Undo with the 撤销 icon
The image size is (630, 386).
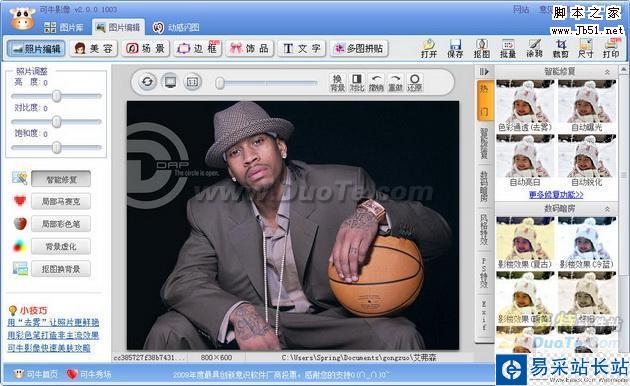(376, 82)
